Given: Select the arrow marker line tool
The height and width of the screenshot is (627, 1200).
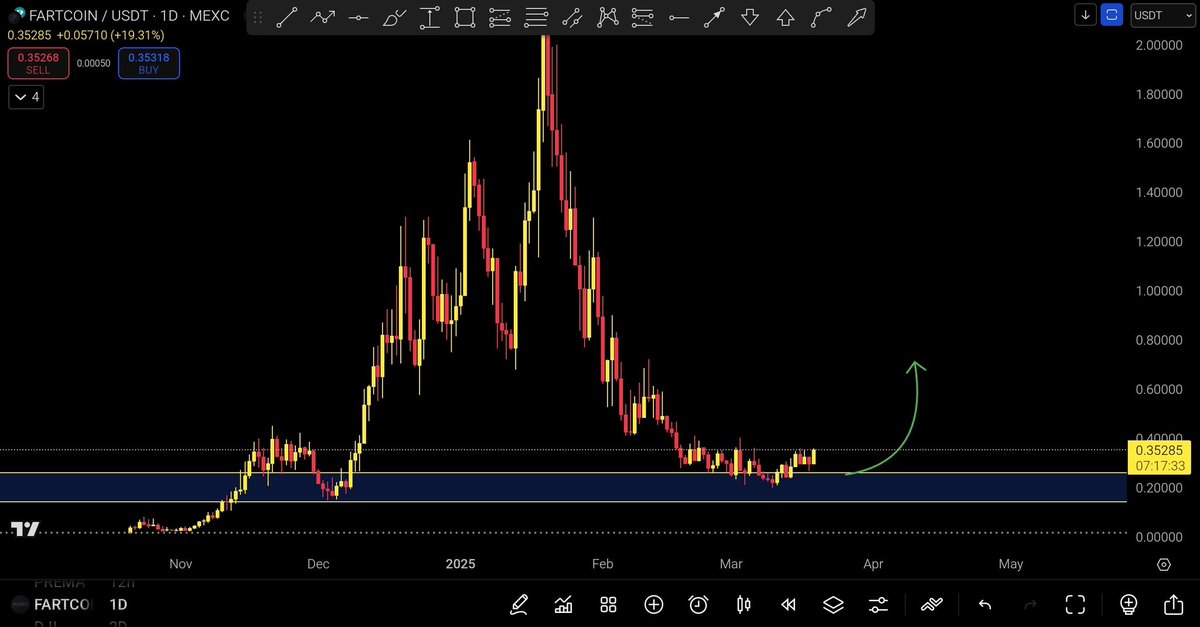Looking at the screenshot, I should coord(714,17).
